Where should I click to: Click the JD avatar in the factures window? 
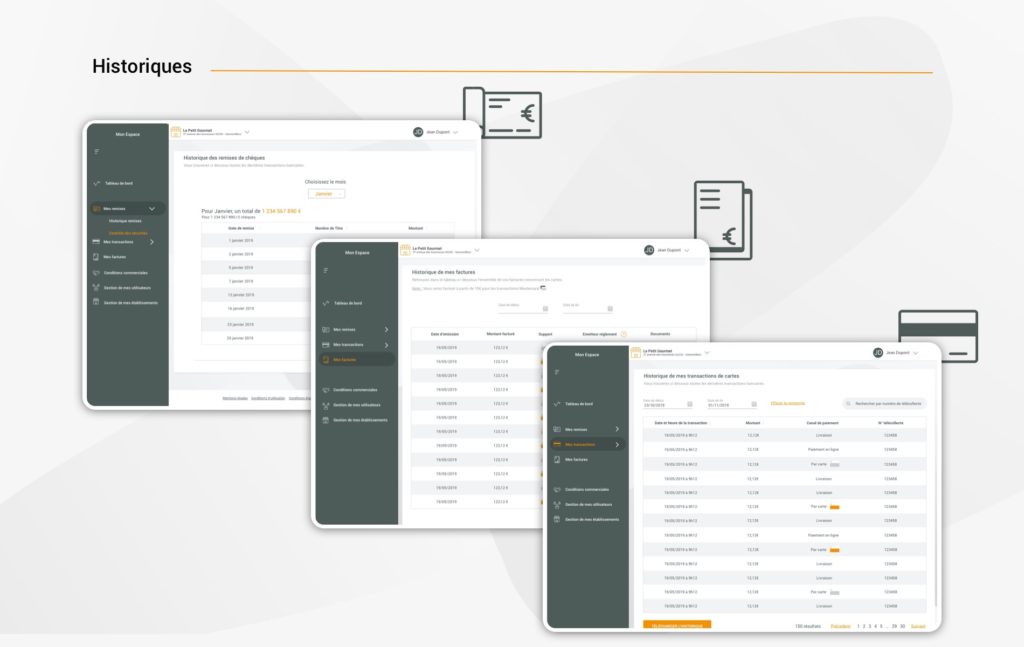pyautogui.click(x=649, y=250)
